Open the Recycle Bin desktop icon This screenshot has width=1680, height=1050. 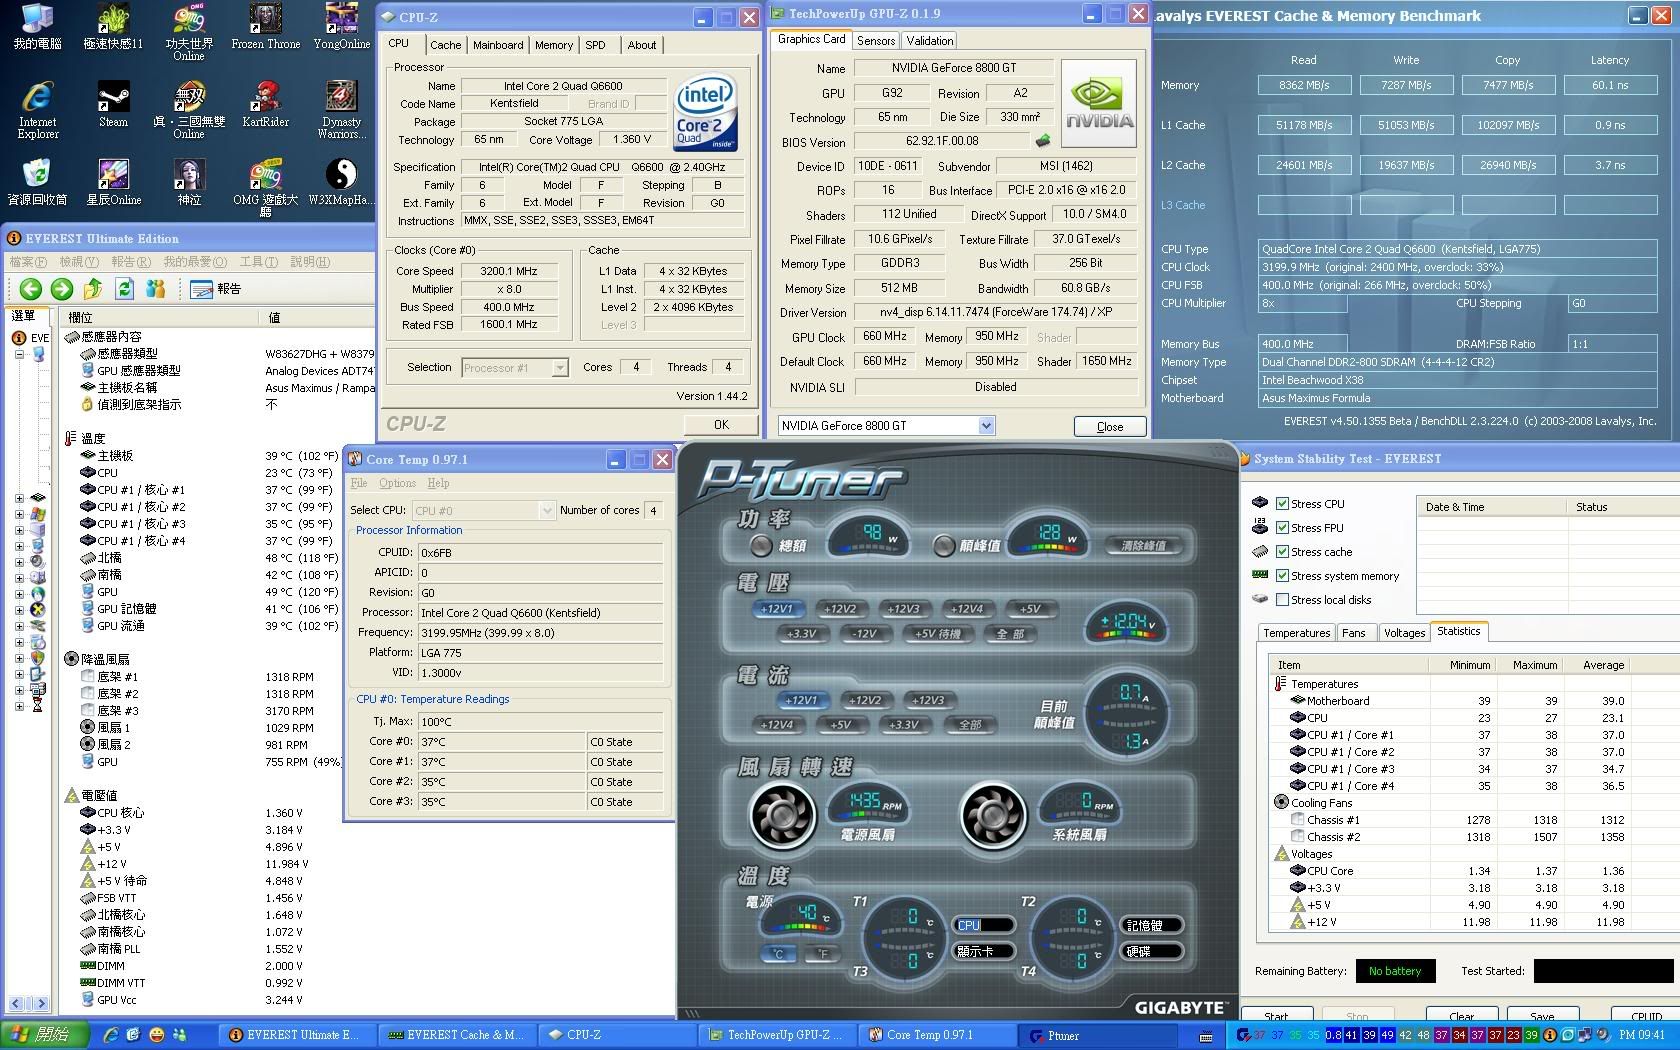point(38,182)
